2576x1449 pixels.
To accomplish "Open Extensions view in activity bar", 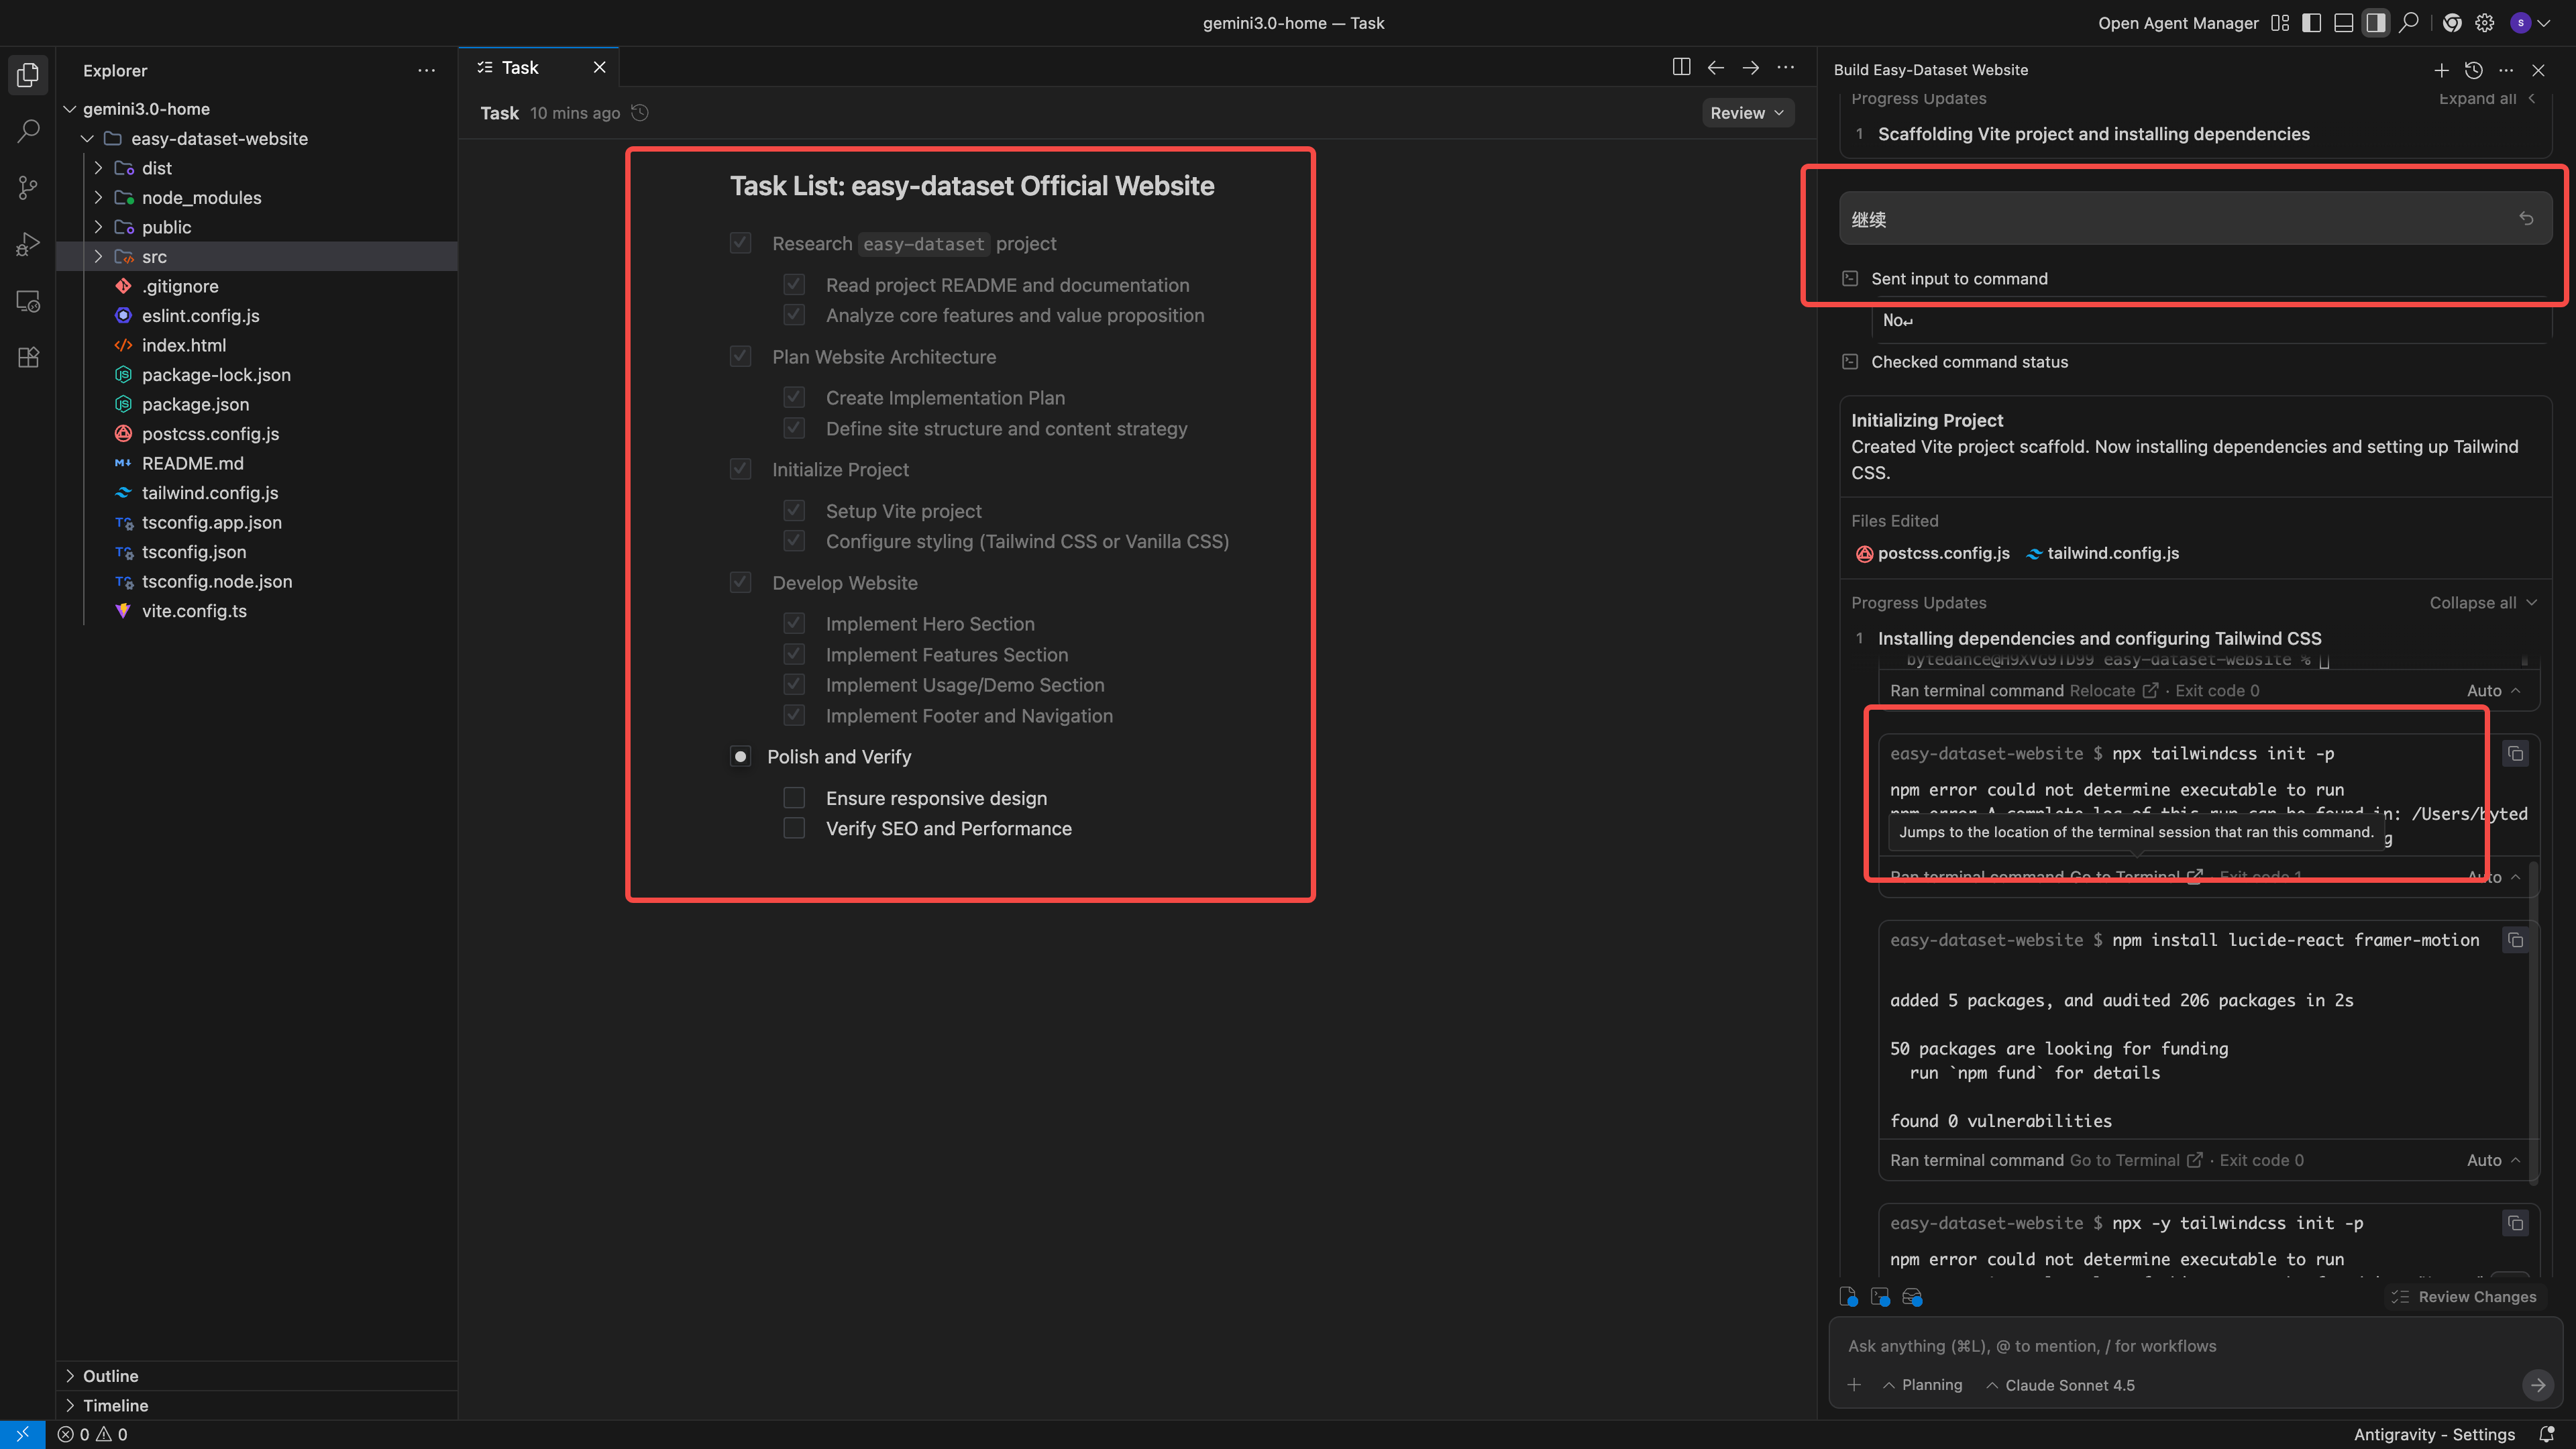I will [28, 358].
